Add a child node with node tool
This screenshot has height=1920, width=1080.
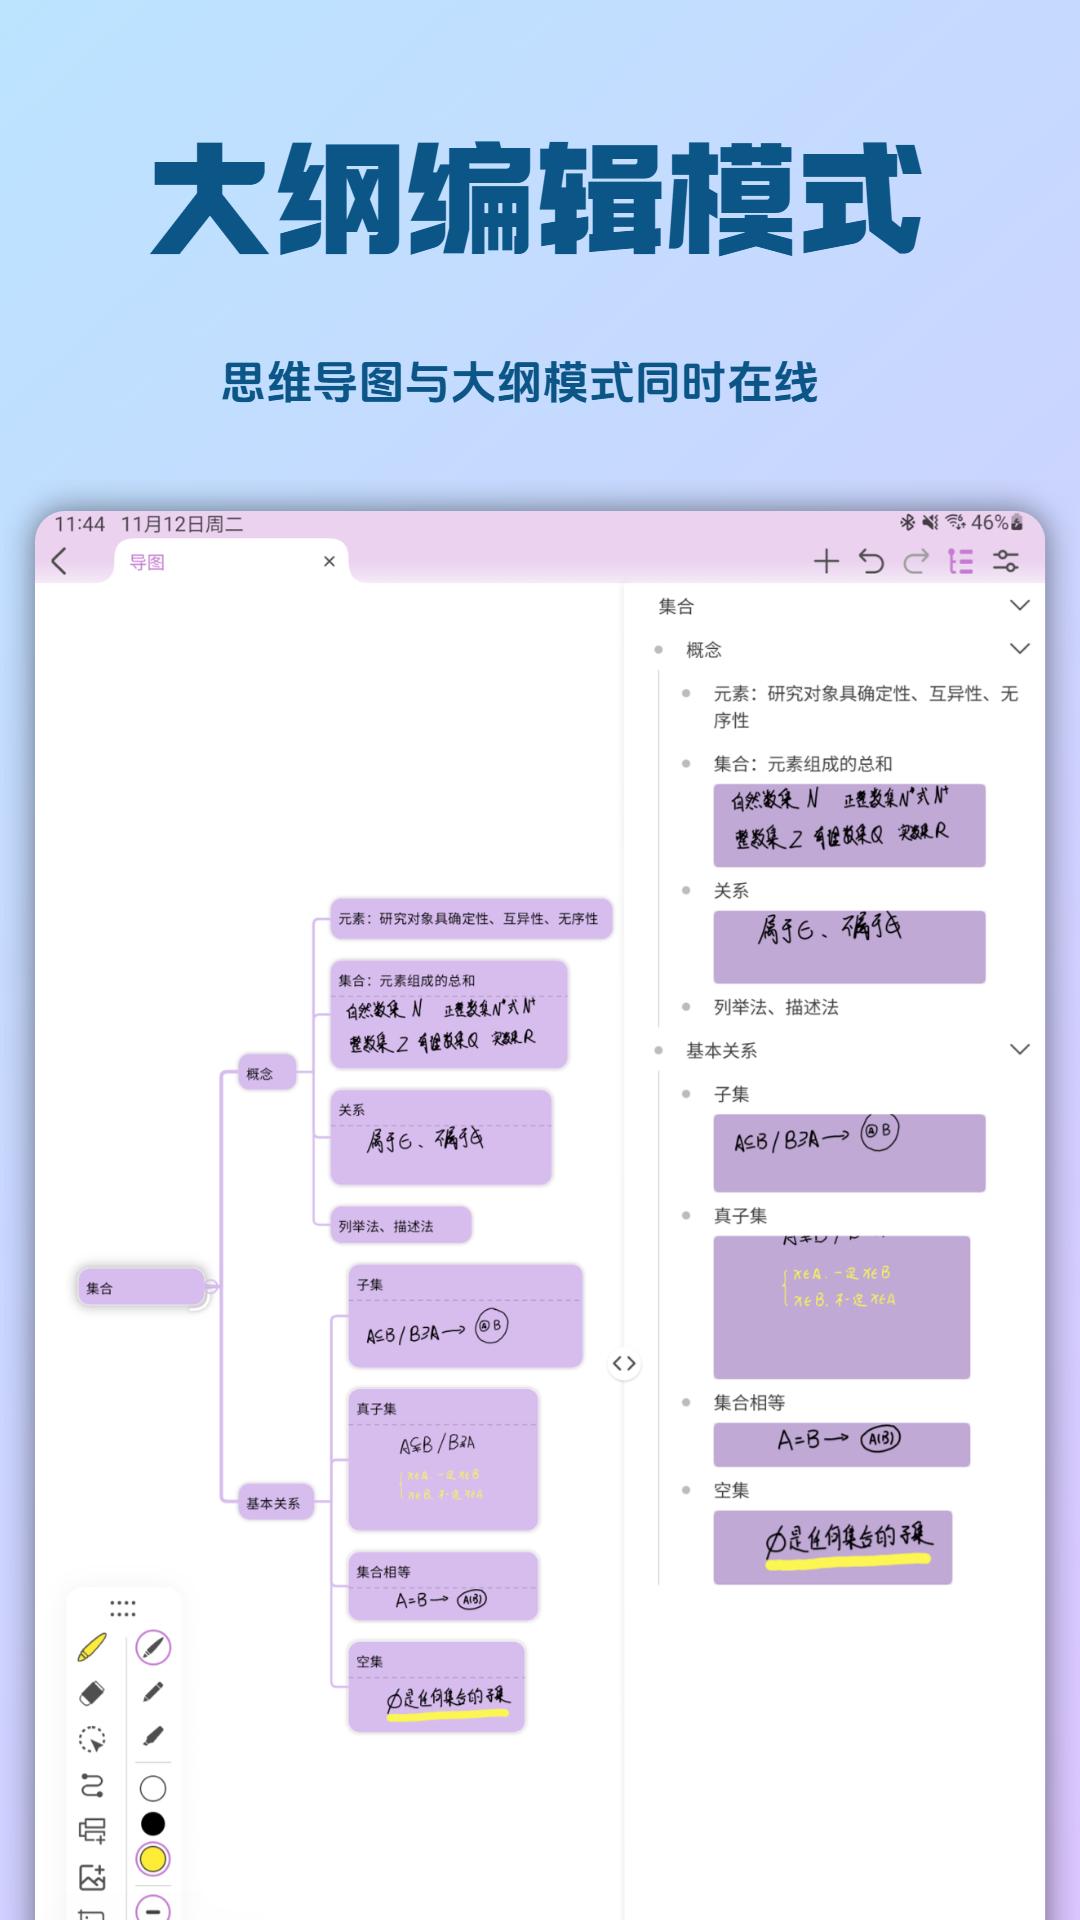pos(92,1831)
